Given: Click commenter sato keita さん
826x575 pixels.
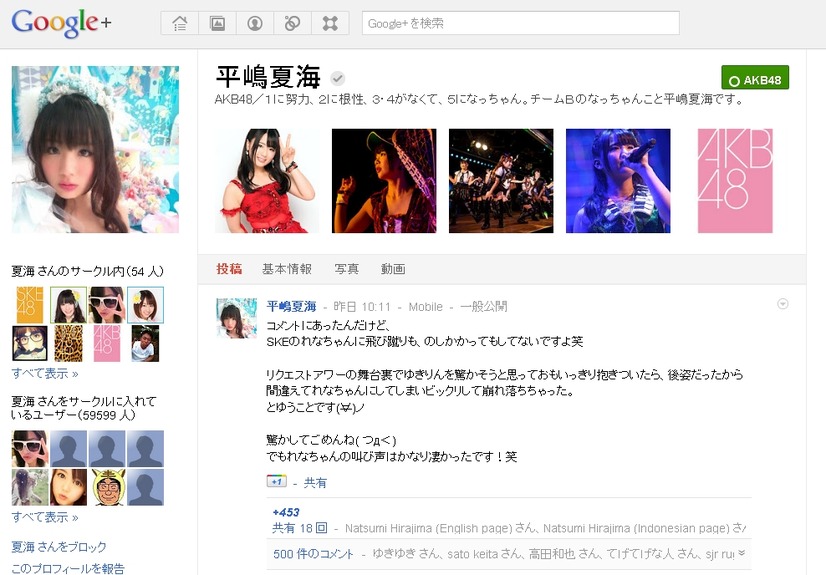Looking at the screenshot, I should [x=483, y=554].
